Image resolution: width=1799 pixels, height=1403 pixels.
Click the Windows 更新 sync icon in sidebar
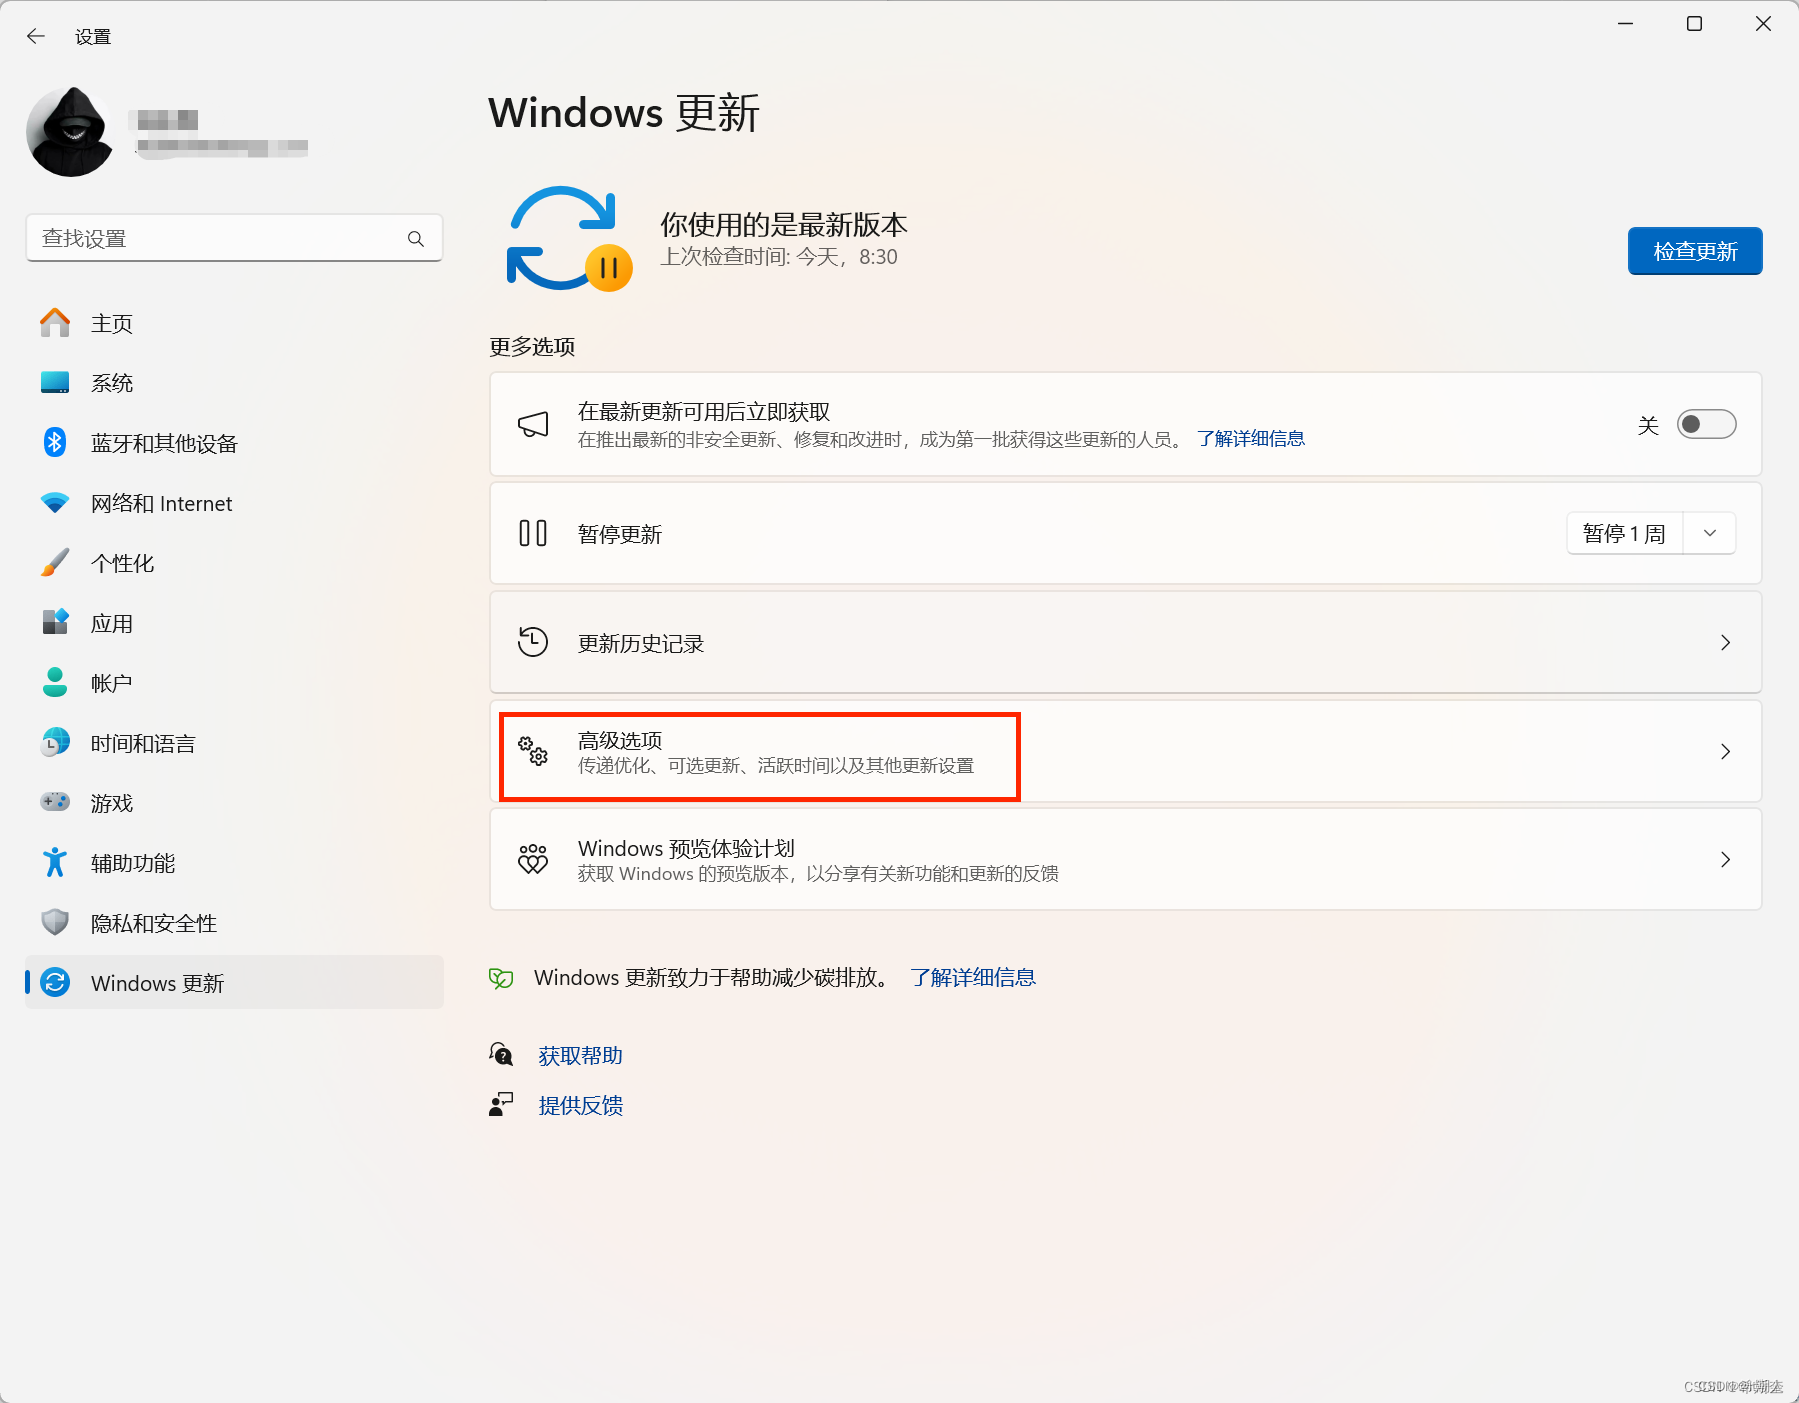55,982
